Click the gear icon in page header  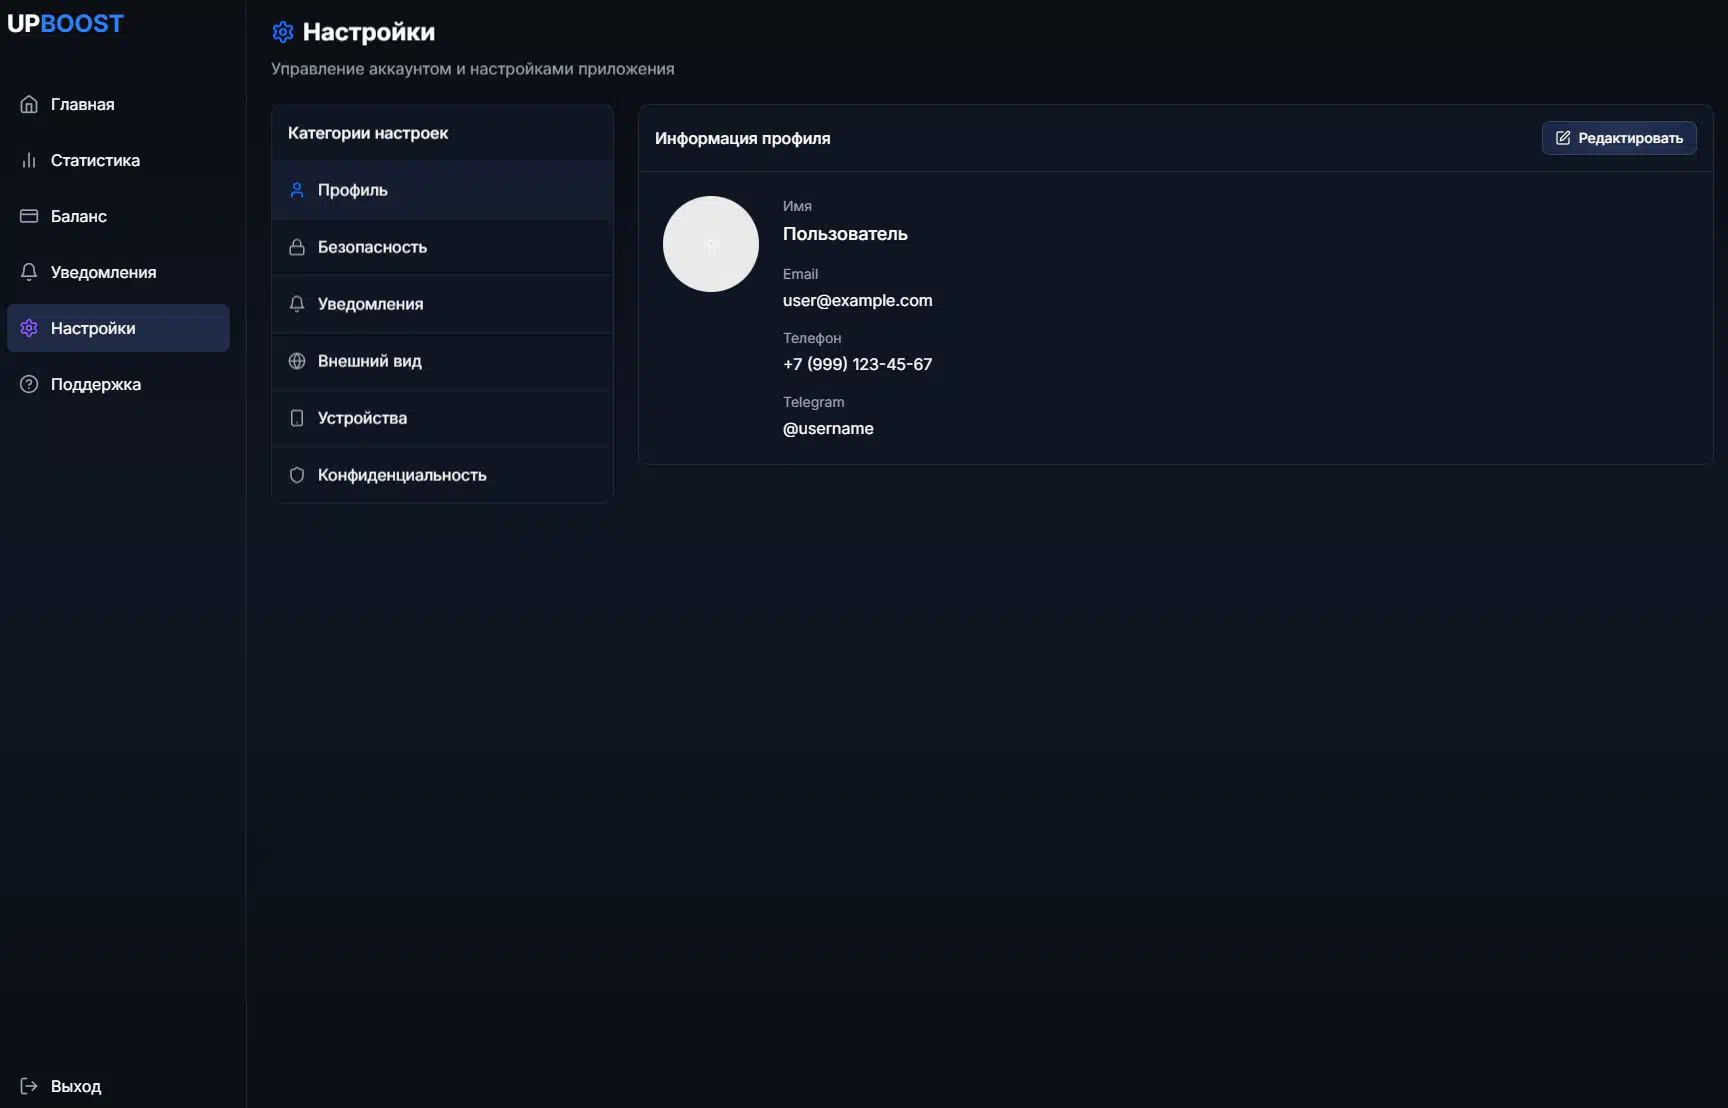click(x=283, y=32)
